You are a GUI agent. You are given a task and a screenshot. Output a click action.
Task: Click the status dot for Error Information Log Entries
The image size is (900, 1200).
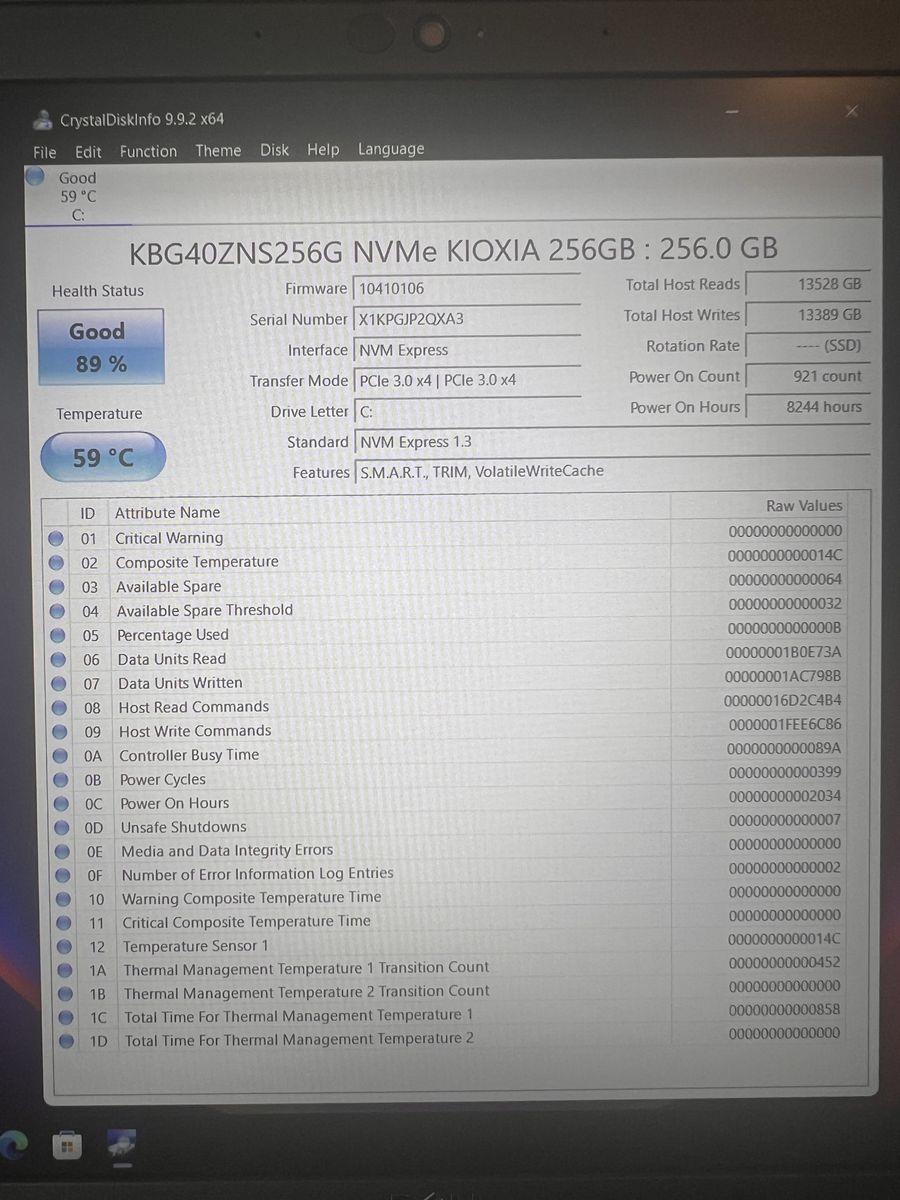click(x=63, y=875)
